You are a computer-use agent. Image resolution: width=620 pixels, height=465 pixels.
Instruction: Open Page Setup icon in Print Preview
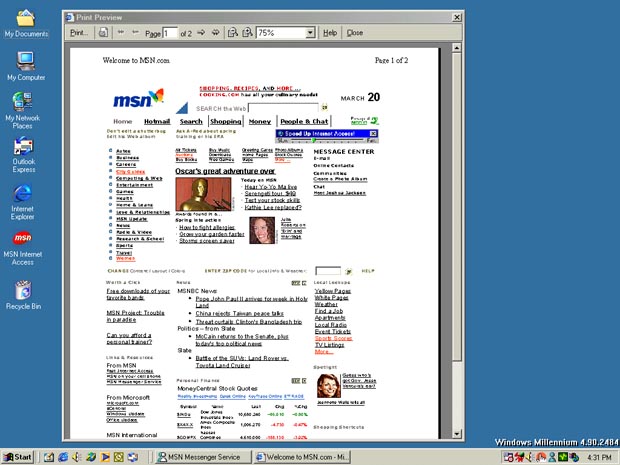(x=103, y=32)
